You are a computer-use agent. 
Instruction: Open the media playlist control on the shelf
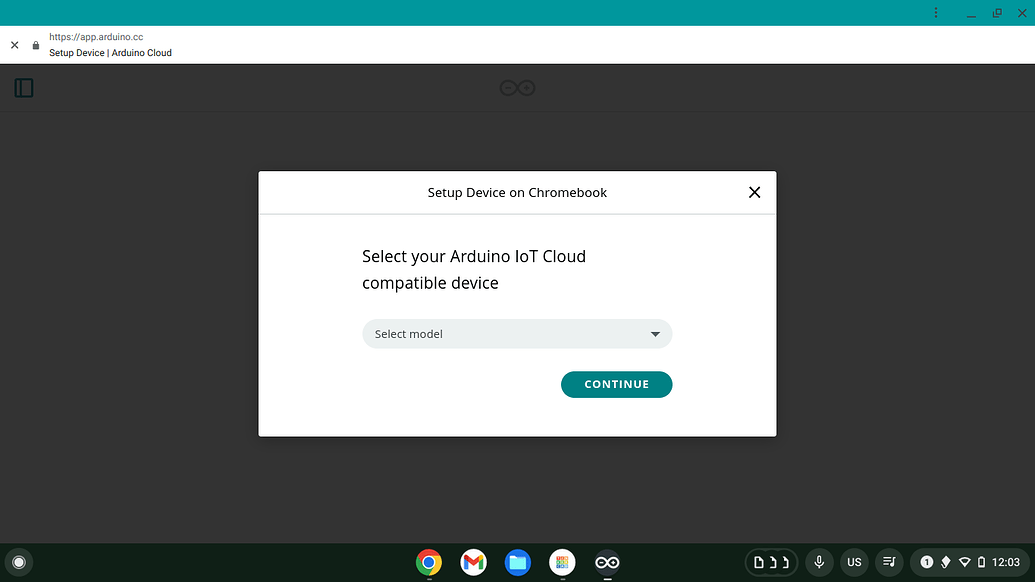point(889,562)
